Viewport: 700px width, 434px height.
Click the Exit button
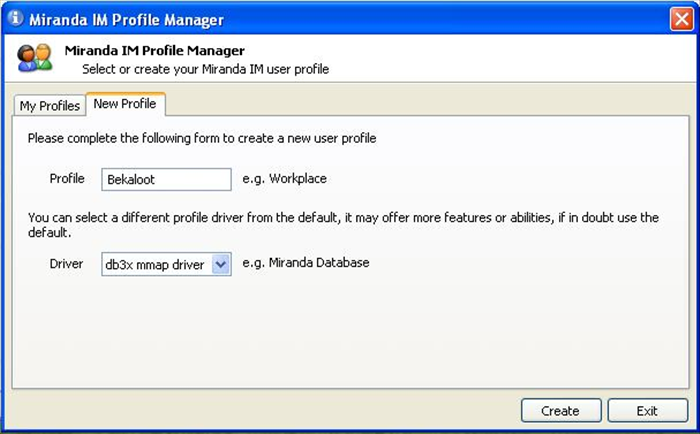tap(647, 410)
